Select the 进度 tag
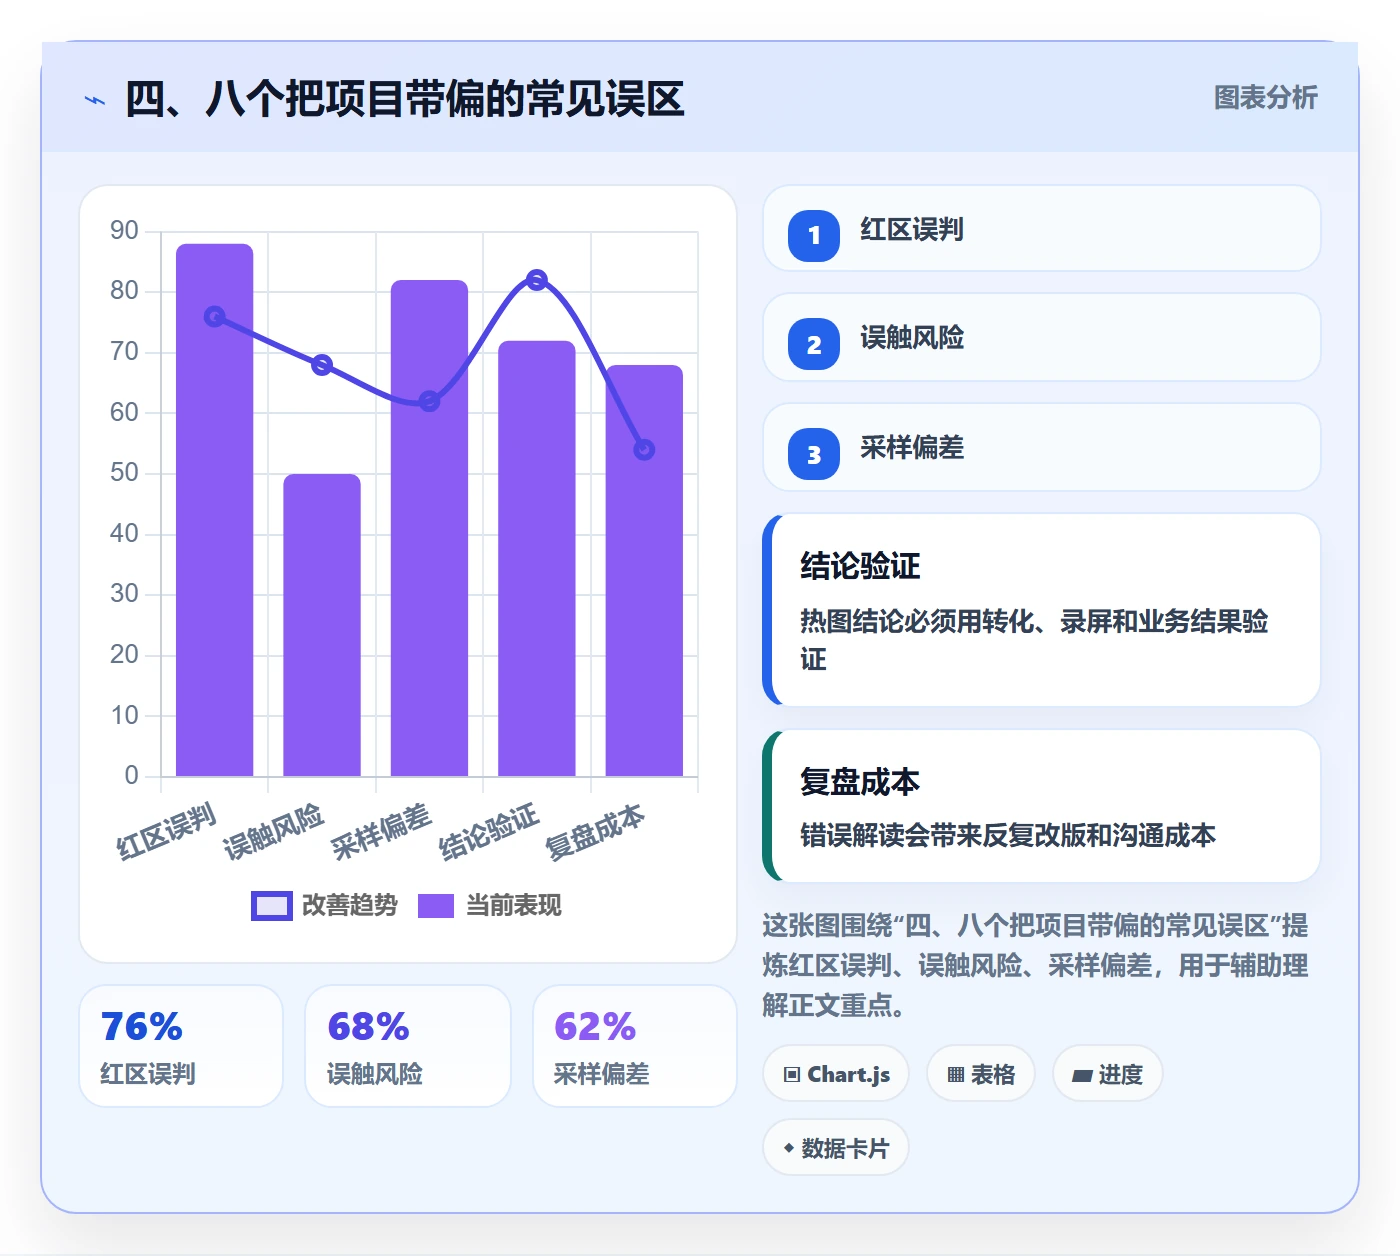This screenshot has width=1400, height=1256. pyautogui.click(x=1108, y=1074)
